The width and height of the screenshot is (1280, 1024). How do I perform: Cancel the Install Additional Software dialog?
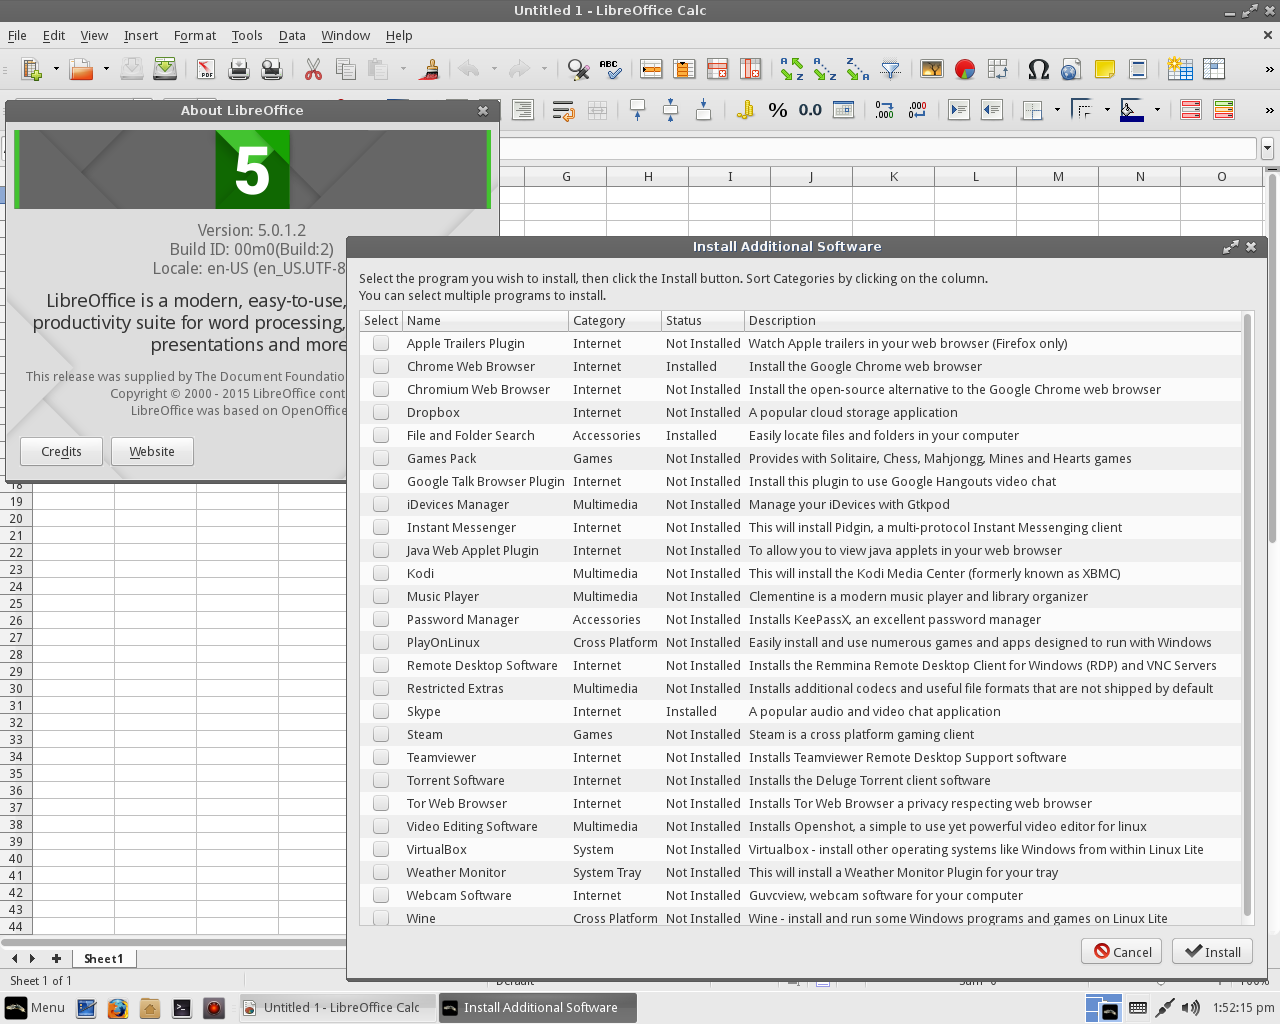1122,951
